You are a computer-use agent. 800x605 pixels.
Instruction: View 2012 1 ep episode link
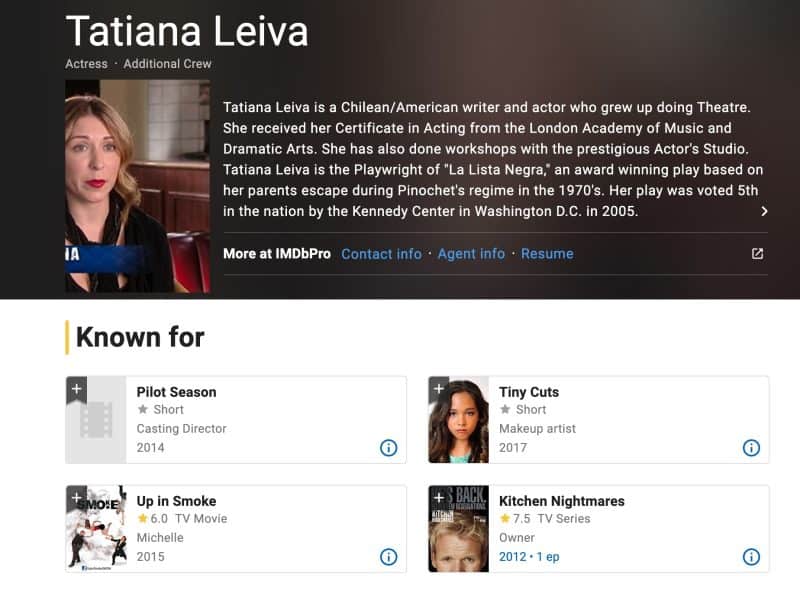click(x=529, y=557)
